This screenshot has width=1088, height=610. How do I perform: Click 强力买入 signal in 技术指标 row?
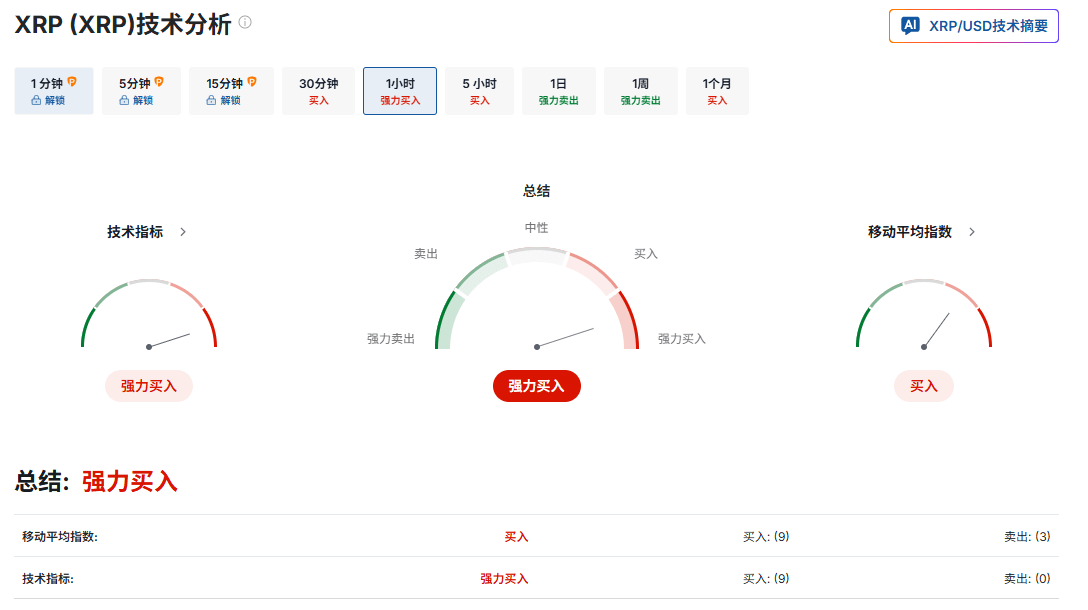(x=504, y=579)
